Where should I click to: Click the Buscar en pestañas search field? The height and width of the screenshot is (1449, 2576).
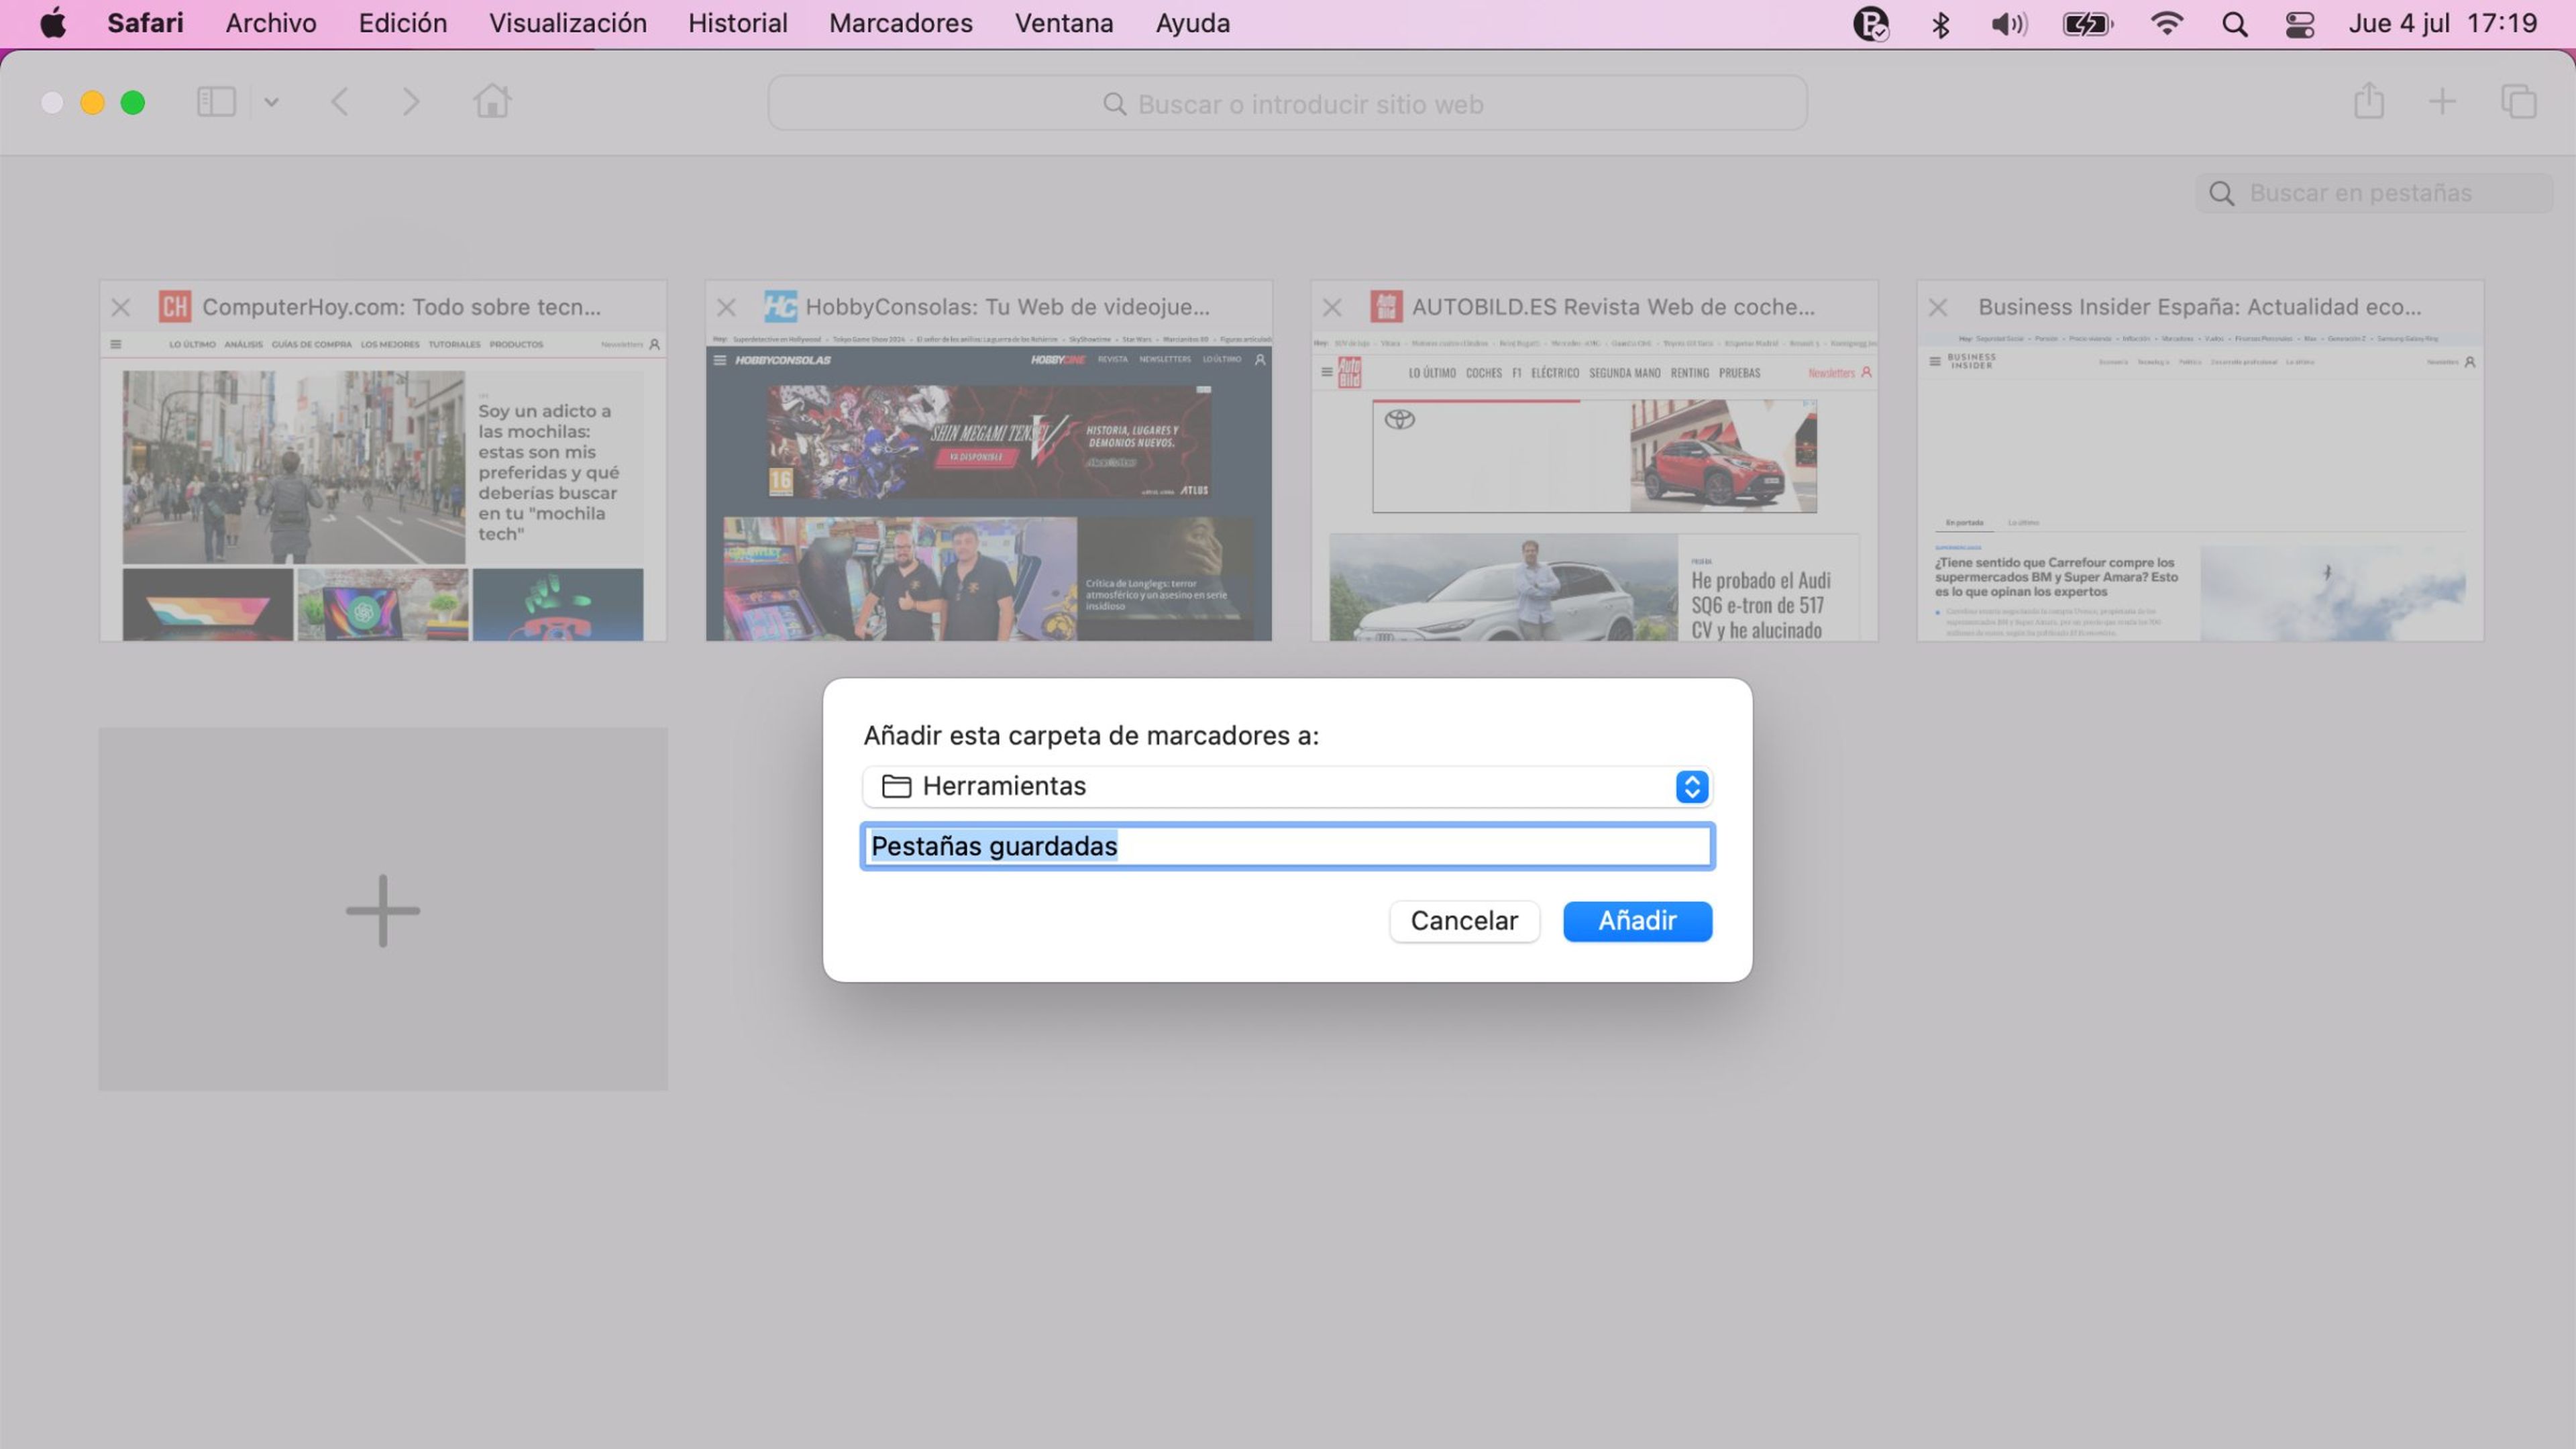click(x=2373, y=193)
